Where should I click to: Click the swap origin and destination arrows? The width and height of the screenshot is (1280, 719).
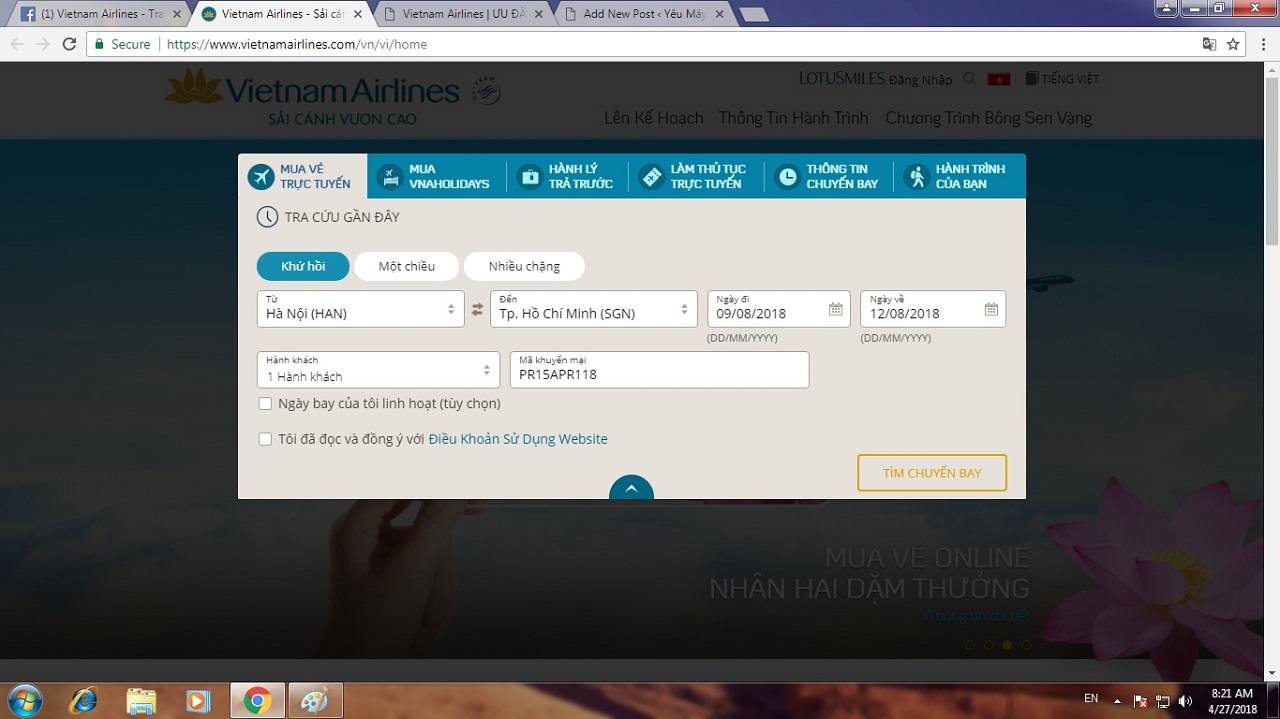tap(477, 309)
